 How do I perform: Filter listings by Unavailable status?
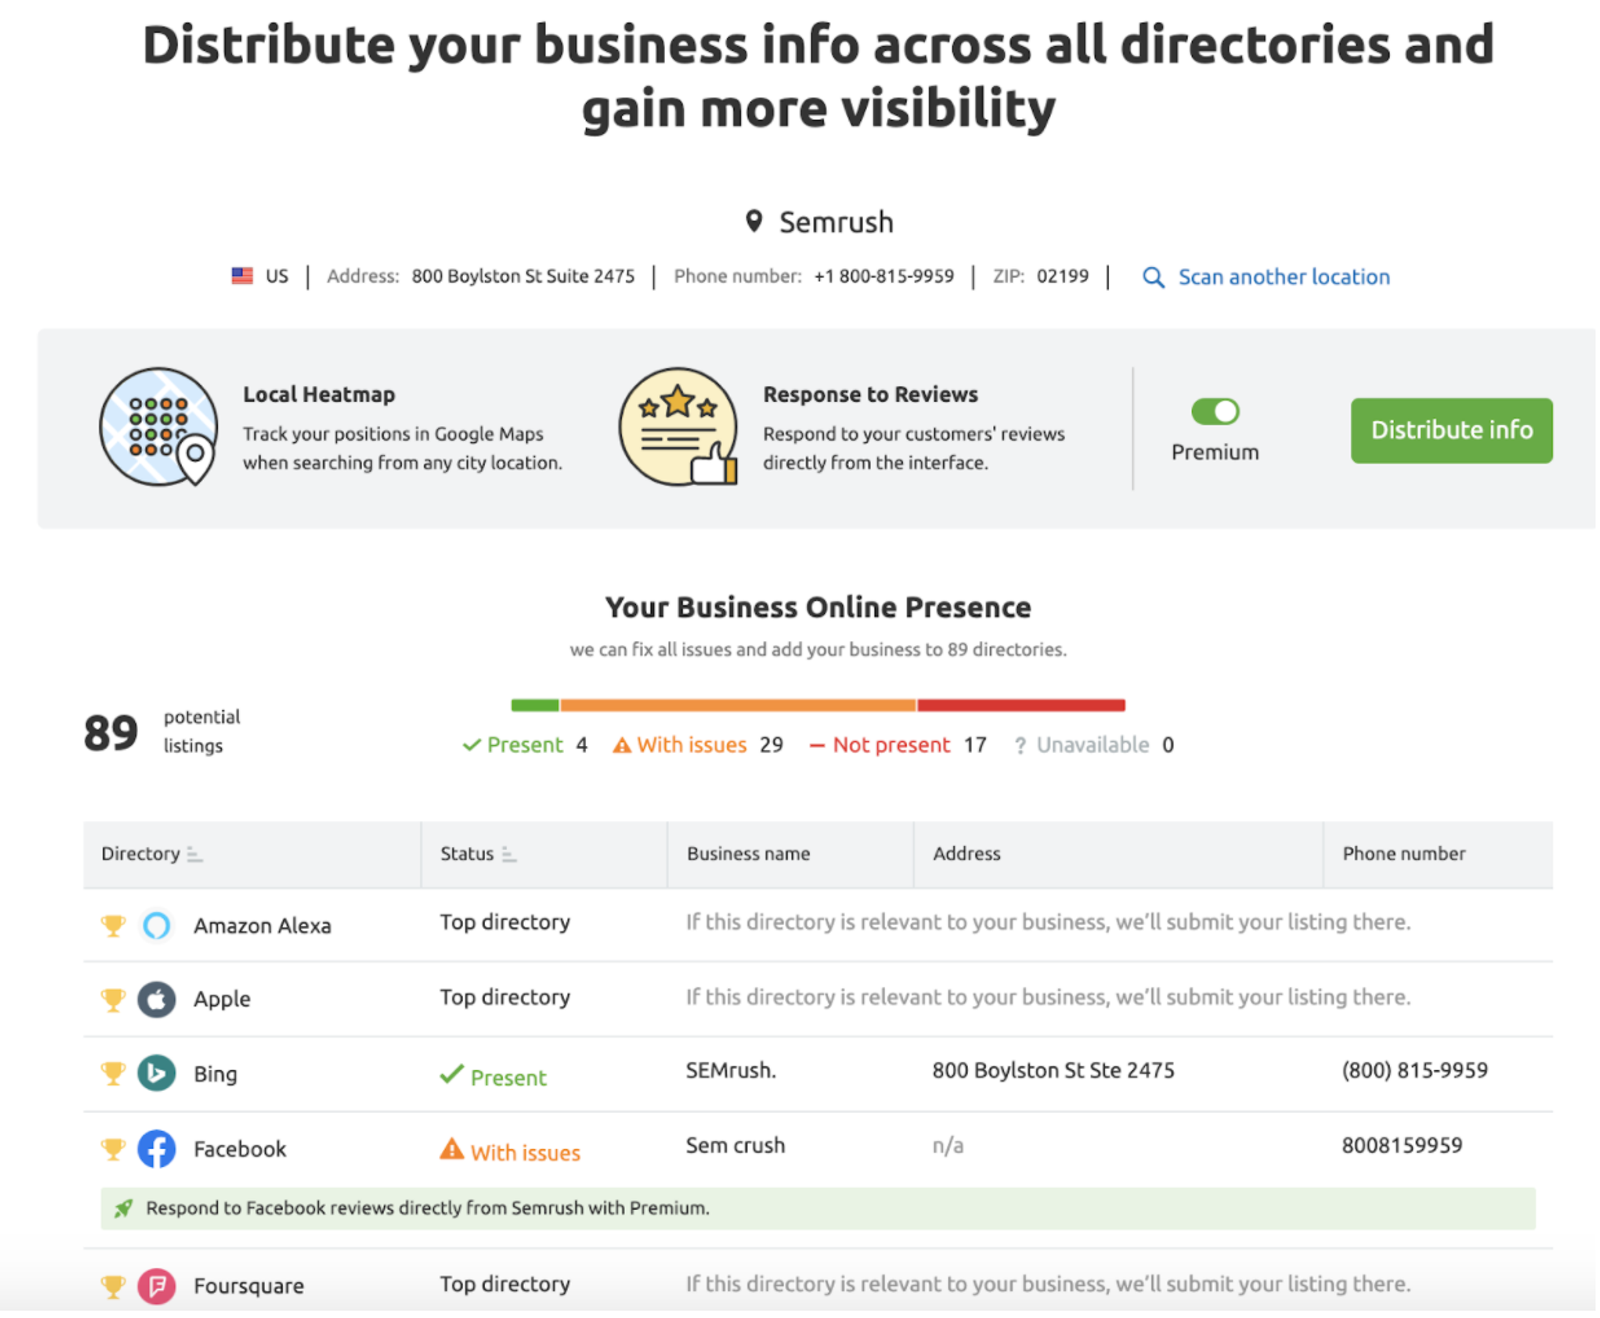point(1093,745)
